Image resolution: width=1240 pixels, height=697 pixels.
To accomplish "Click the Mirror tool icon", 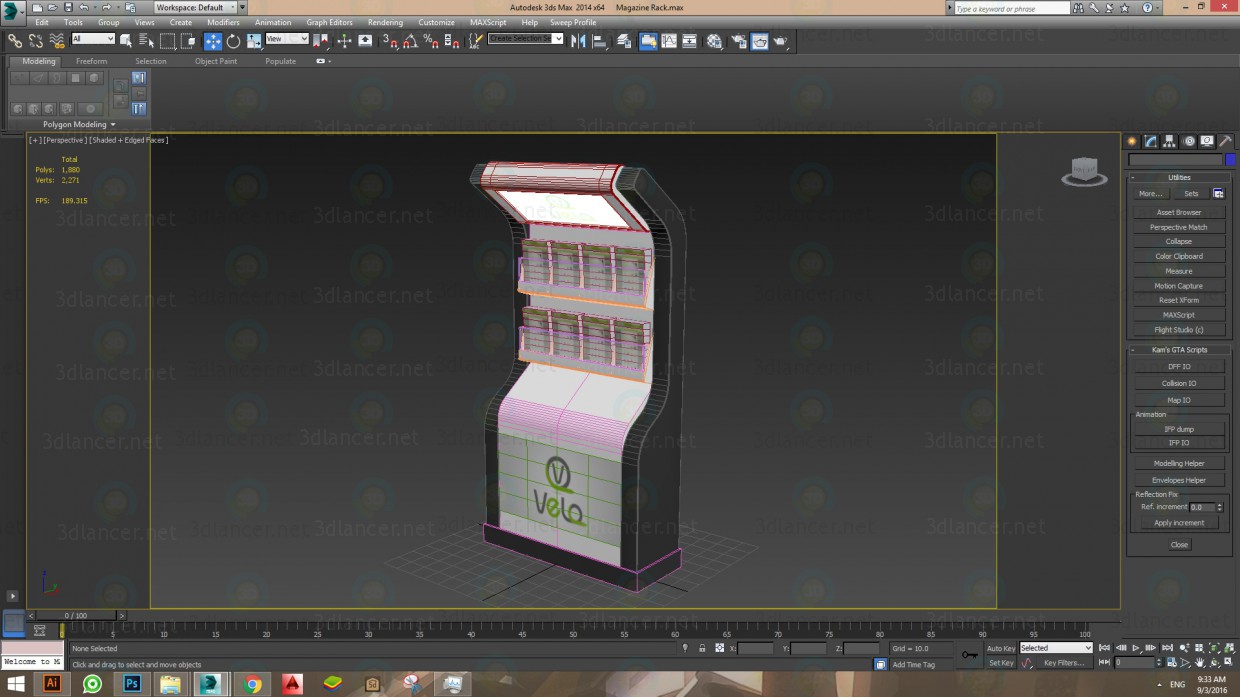I will (x=578, y=41).
